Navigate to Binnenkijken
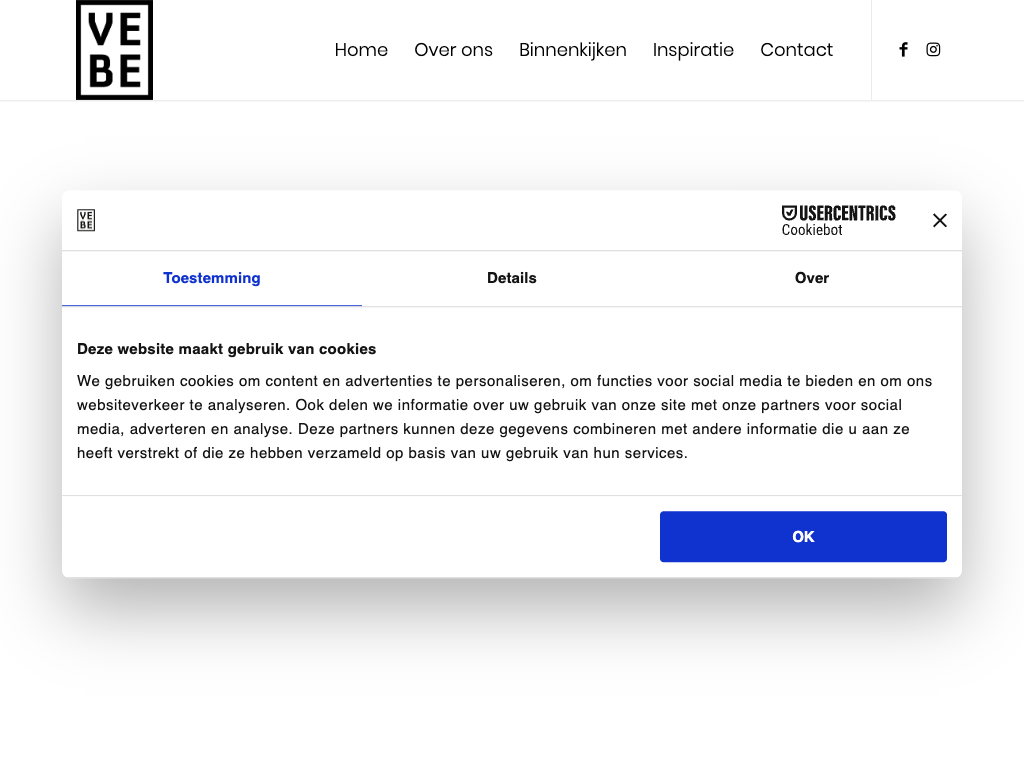1024x768 pixels. coord(572,50)
